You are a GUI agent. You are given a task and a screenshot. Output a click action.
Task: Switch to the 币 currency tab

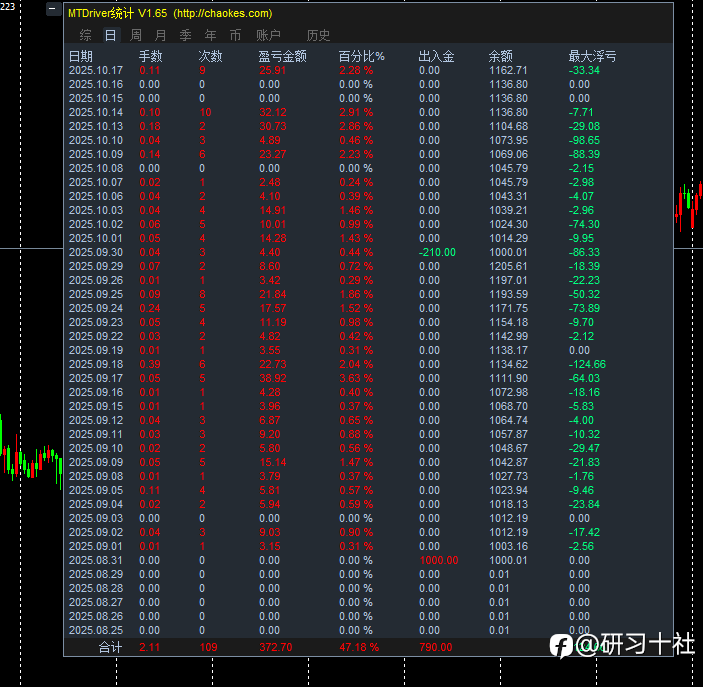(235, 35)
